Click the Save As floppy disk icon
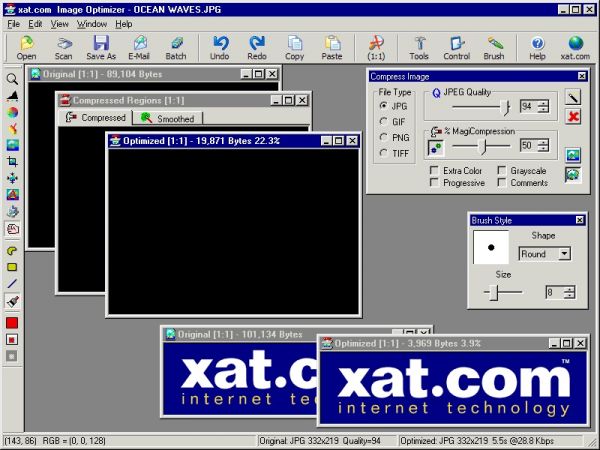The height and width of the screenshot is (450, 600). (101, 47)
